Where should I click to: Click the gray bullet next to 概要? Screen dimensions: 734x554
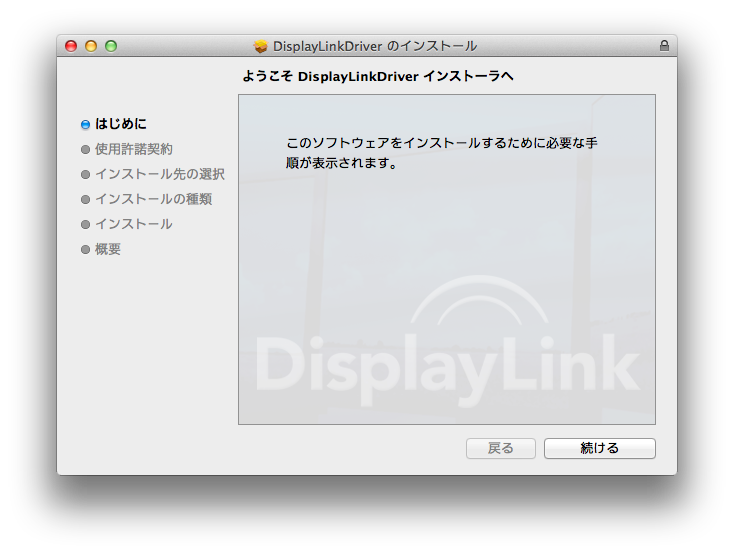tap(85, 250)
